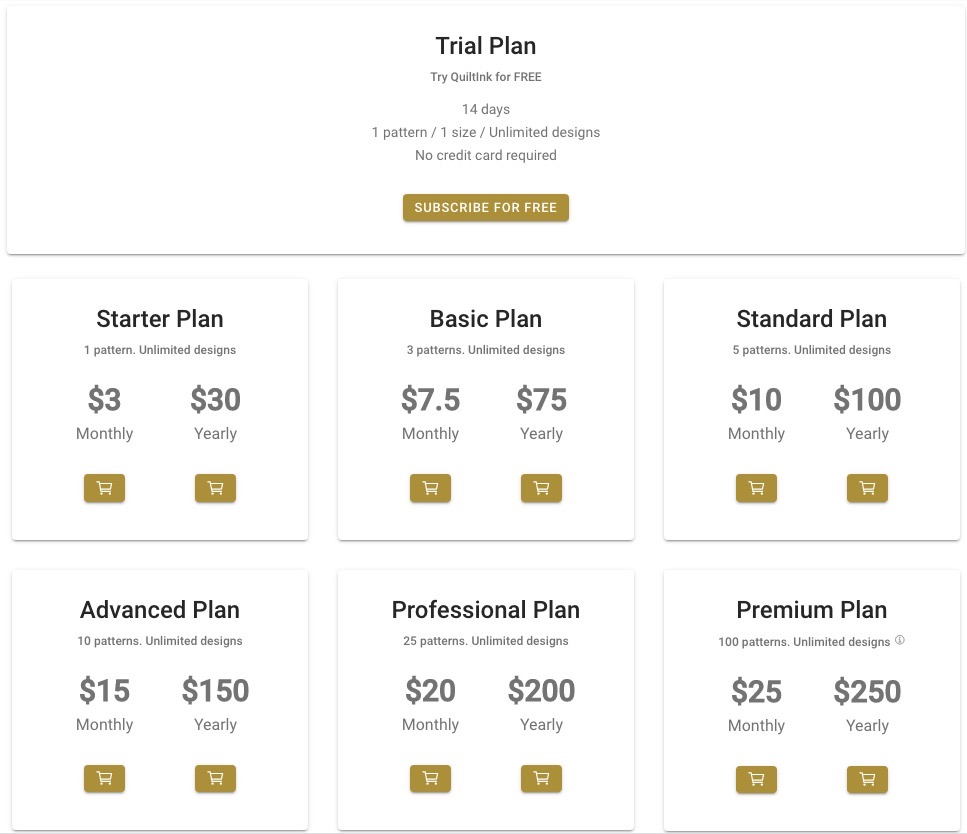Add Advanced Plan monthly to cart

104,778
